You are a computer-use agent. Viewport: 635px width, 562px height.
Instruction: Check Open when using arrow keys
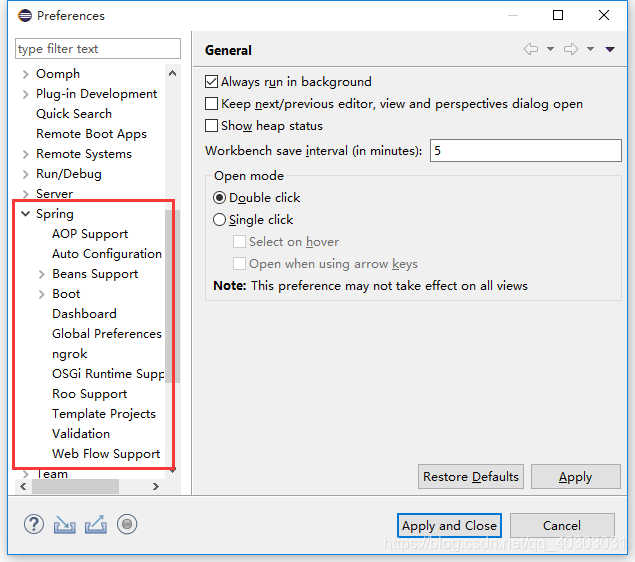(239, 264)
